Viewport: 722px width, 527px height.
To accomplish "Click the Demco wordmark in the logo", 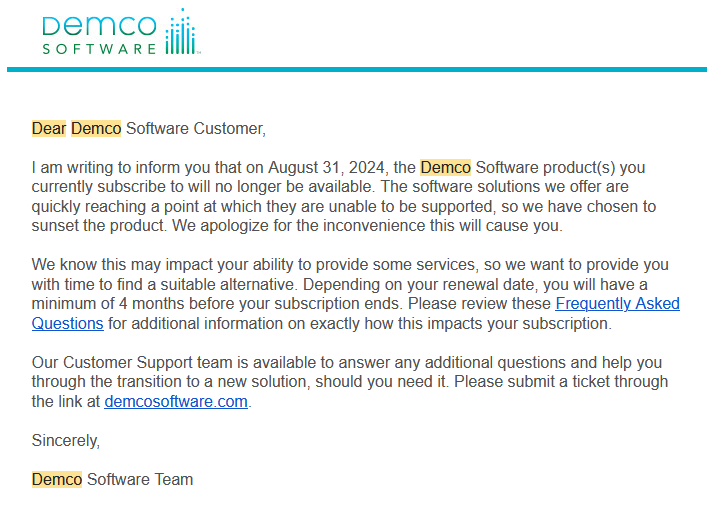I will [x=99, y=26].
